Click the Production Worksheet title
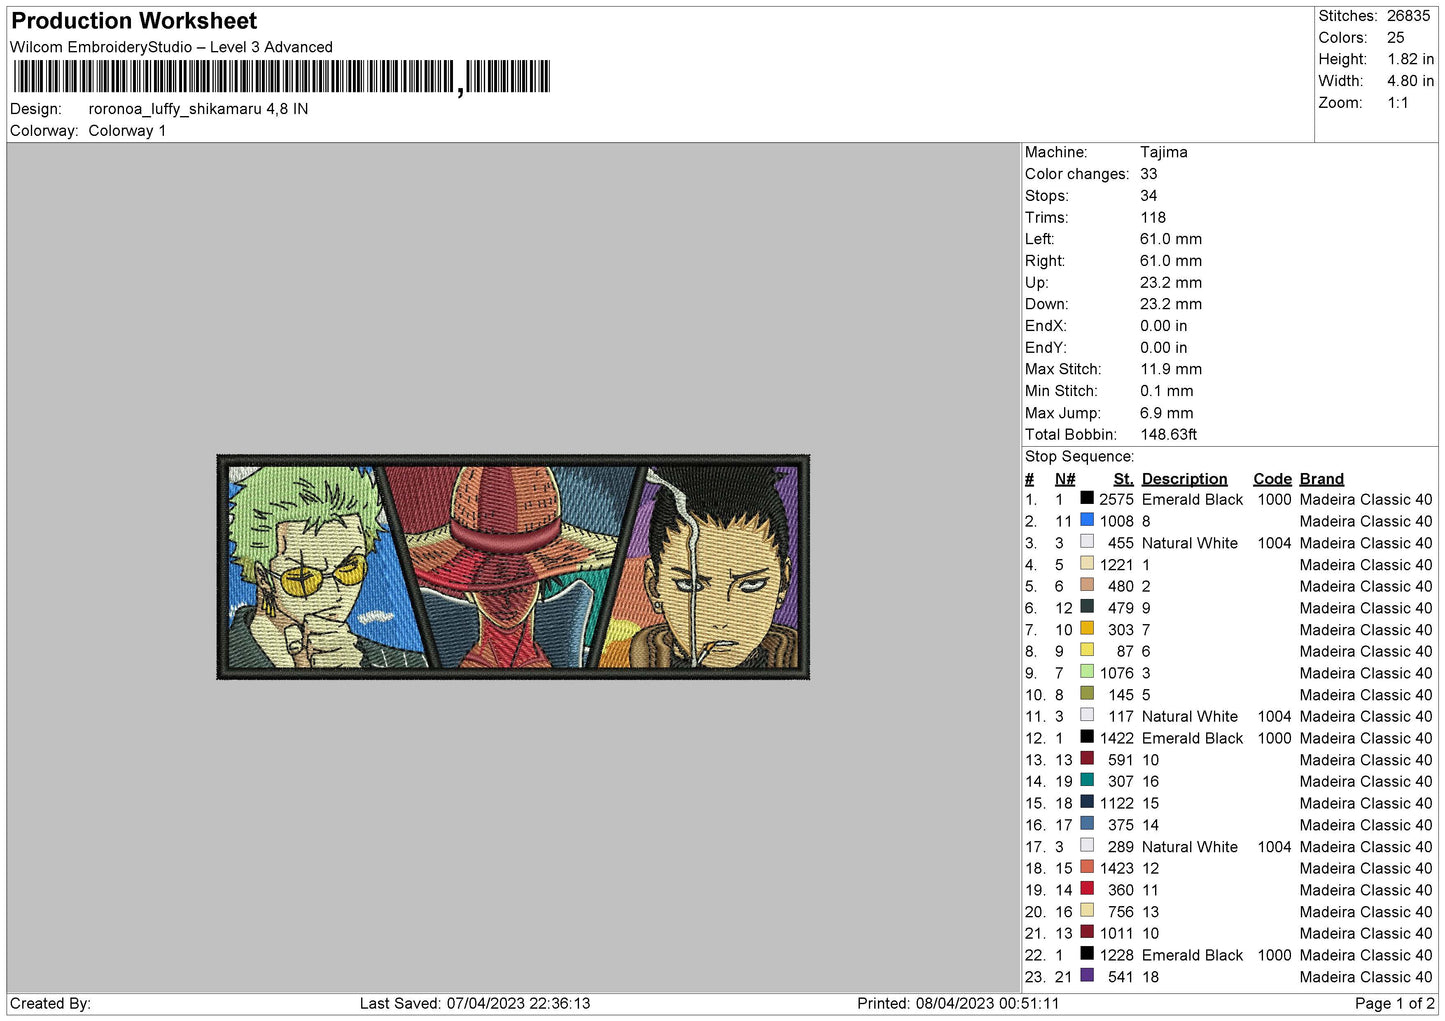The height and width of the screenshot is (1021, 1445). click(x=134, y=21)
